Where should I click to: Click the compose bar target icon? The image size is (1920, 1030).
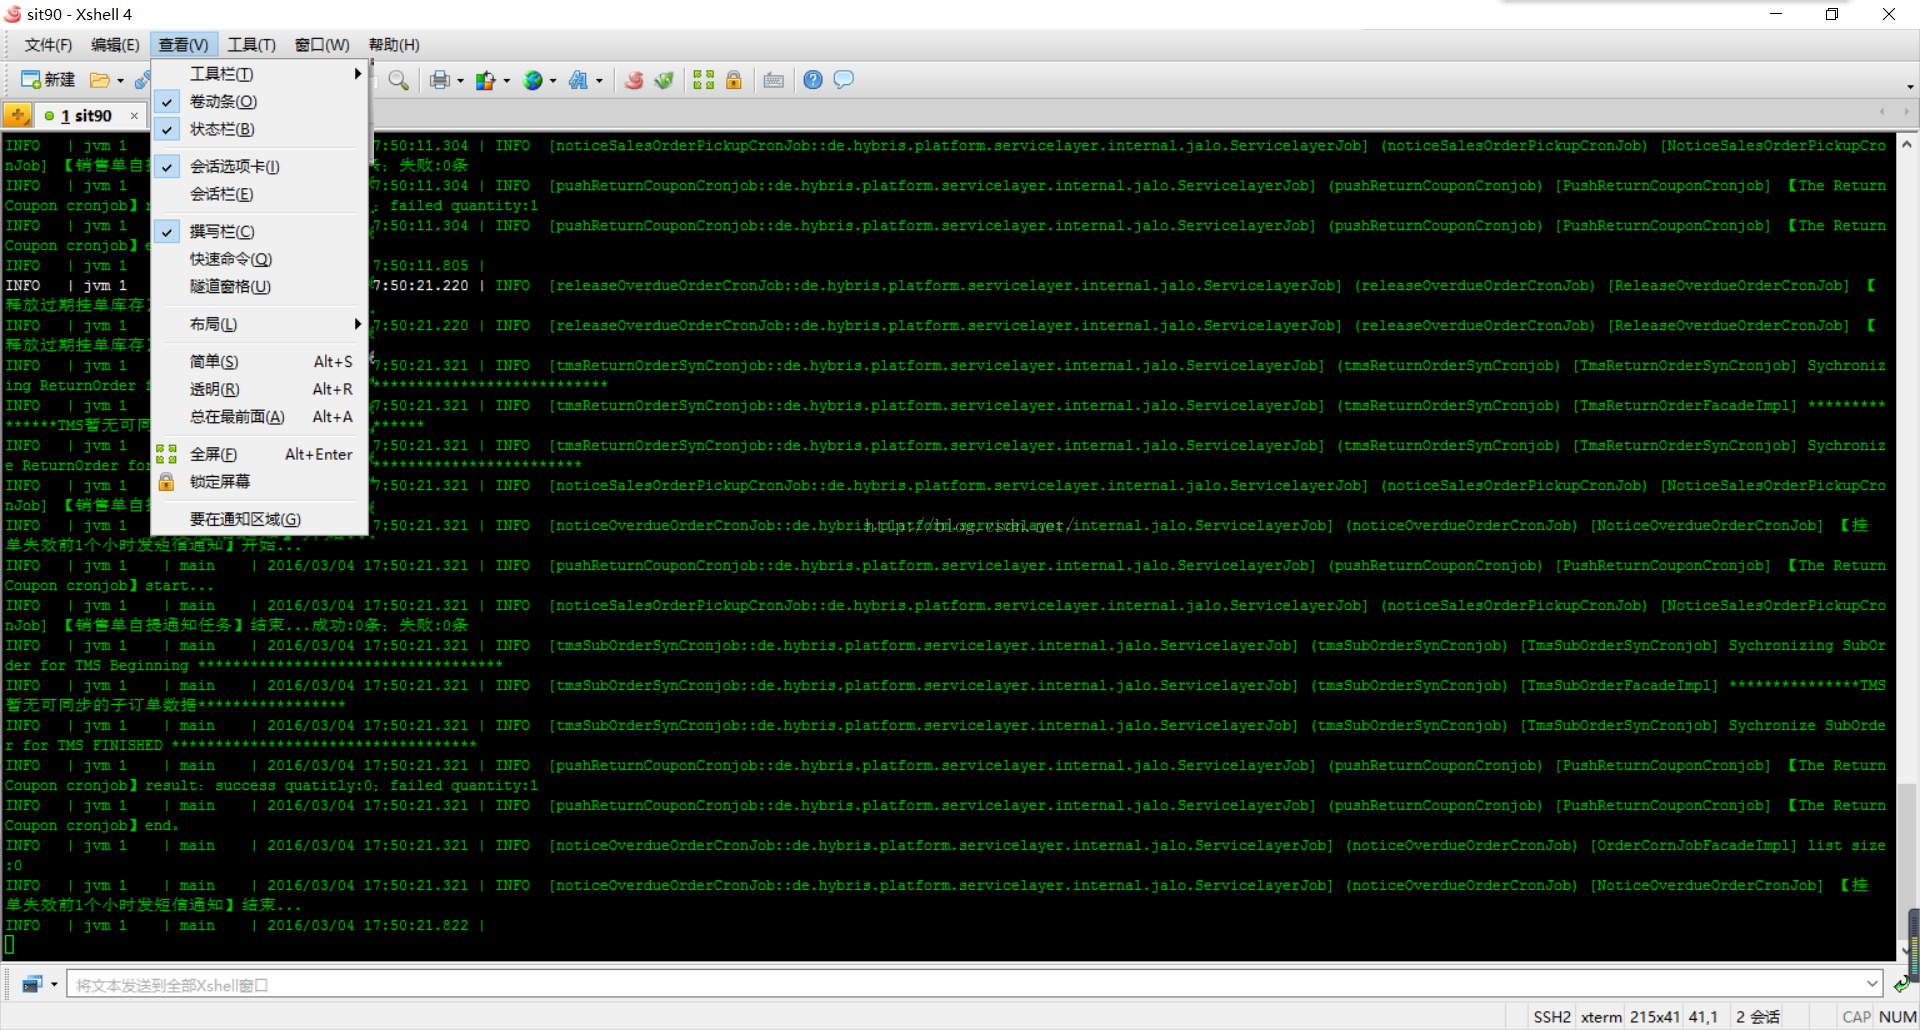click(x=32, y=985)
